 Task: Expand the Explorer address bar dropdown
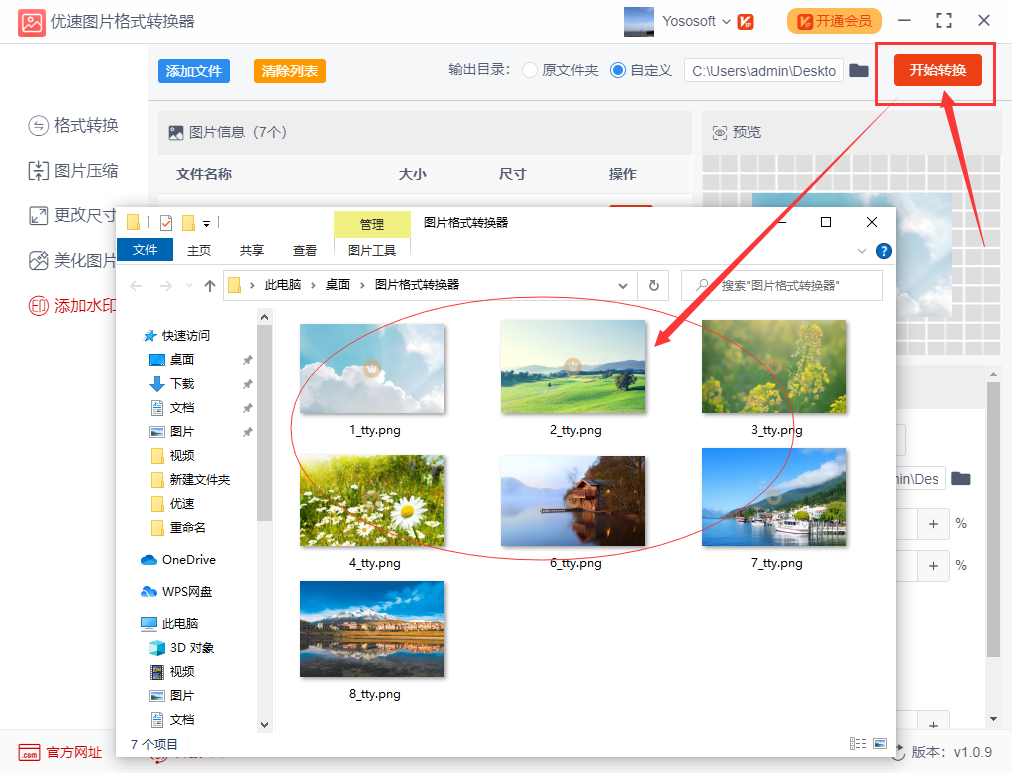[622, 285]
